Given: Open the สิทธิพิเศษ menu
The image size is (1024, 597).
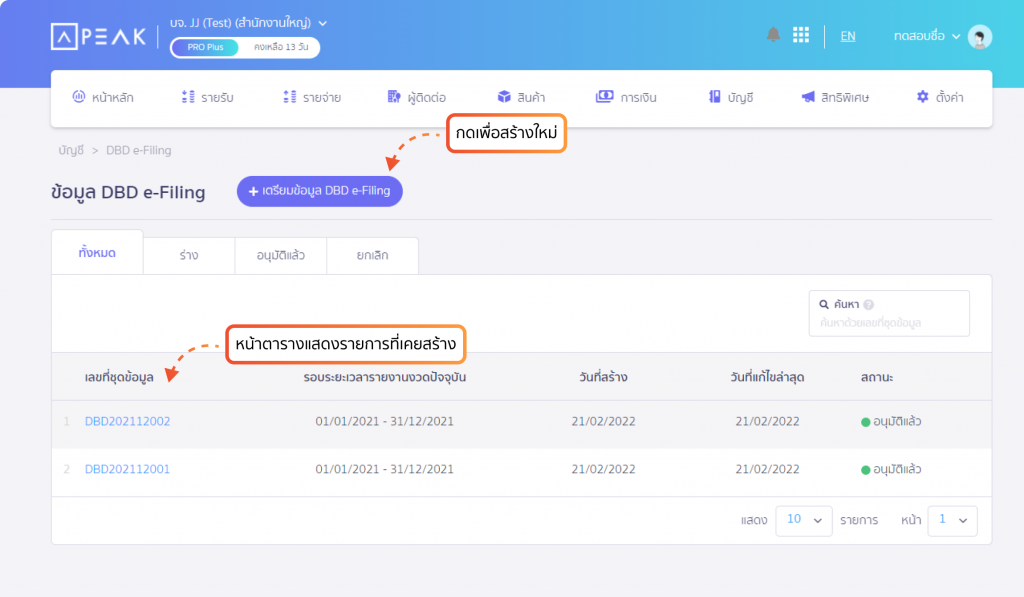Looking at the screenshot, I should click(835, 97).
